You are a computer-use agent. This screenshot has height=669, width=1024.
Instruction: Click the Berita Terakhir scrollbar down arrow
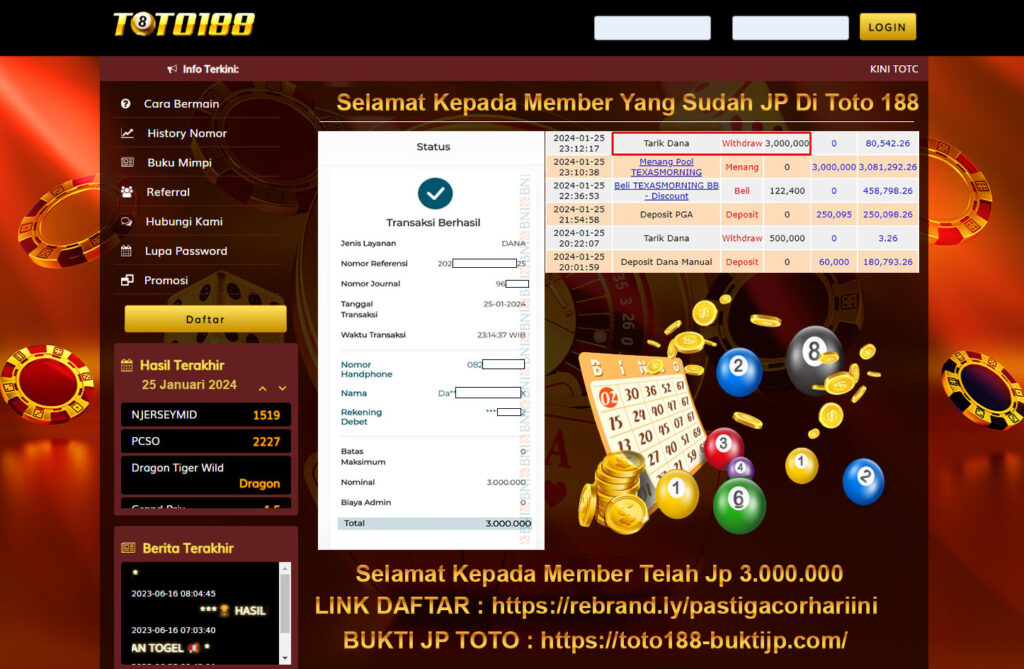[285, 659]
